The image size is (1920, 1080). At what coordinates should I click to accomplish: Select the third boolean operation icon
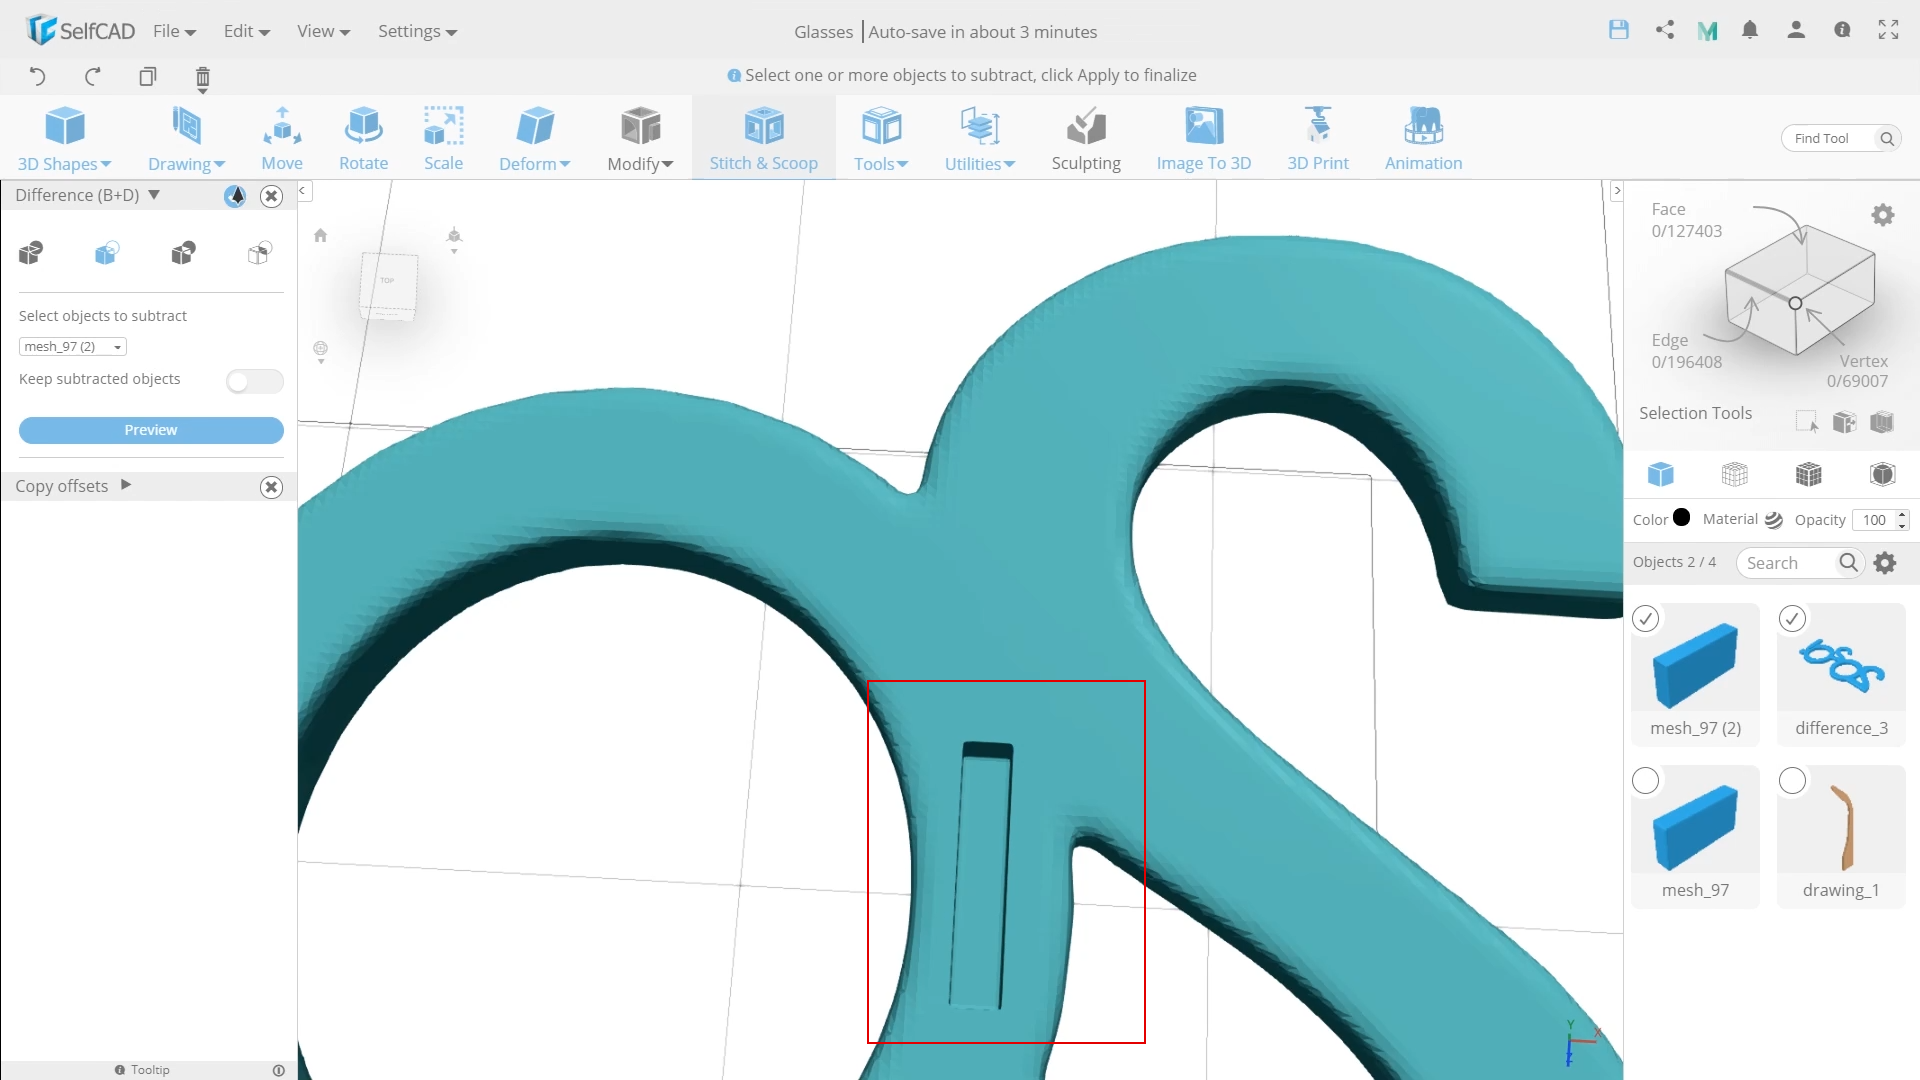point(183,253)
